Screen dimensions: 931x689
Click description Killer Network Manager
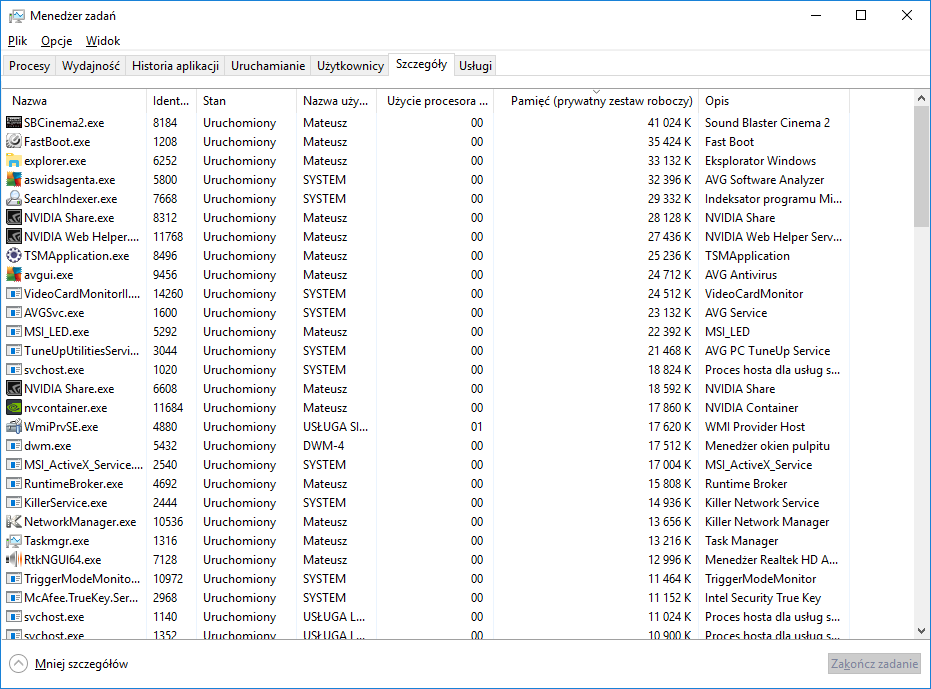(767, 522)
